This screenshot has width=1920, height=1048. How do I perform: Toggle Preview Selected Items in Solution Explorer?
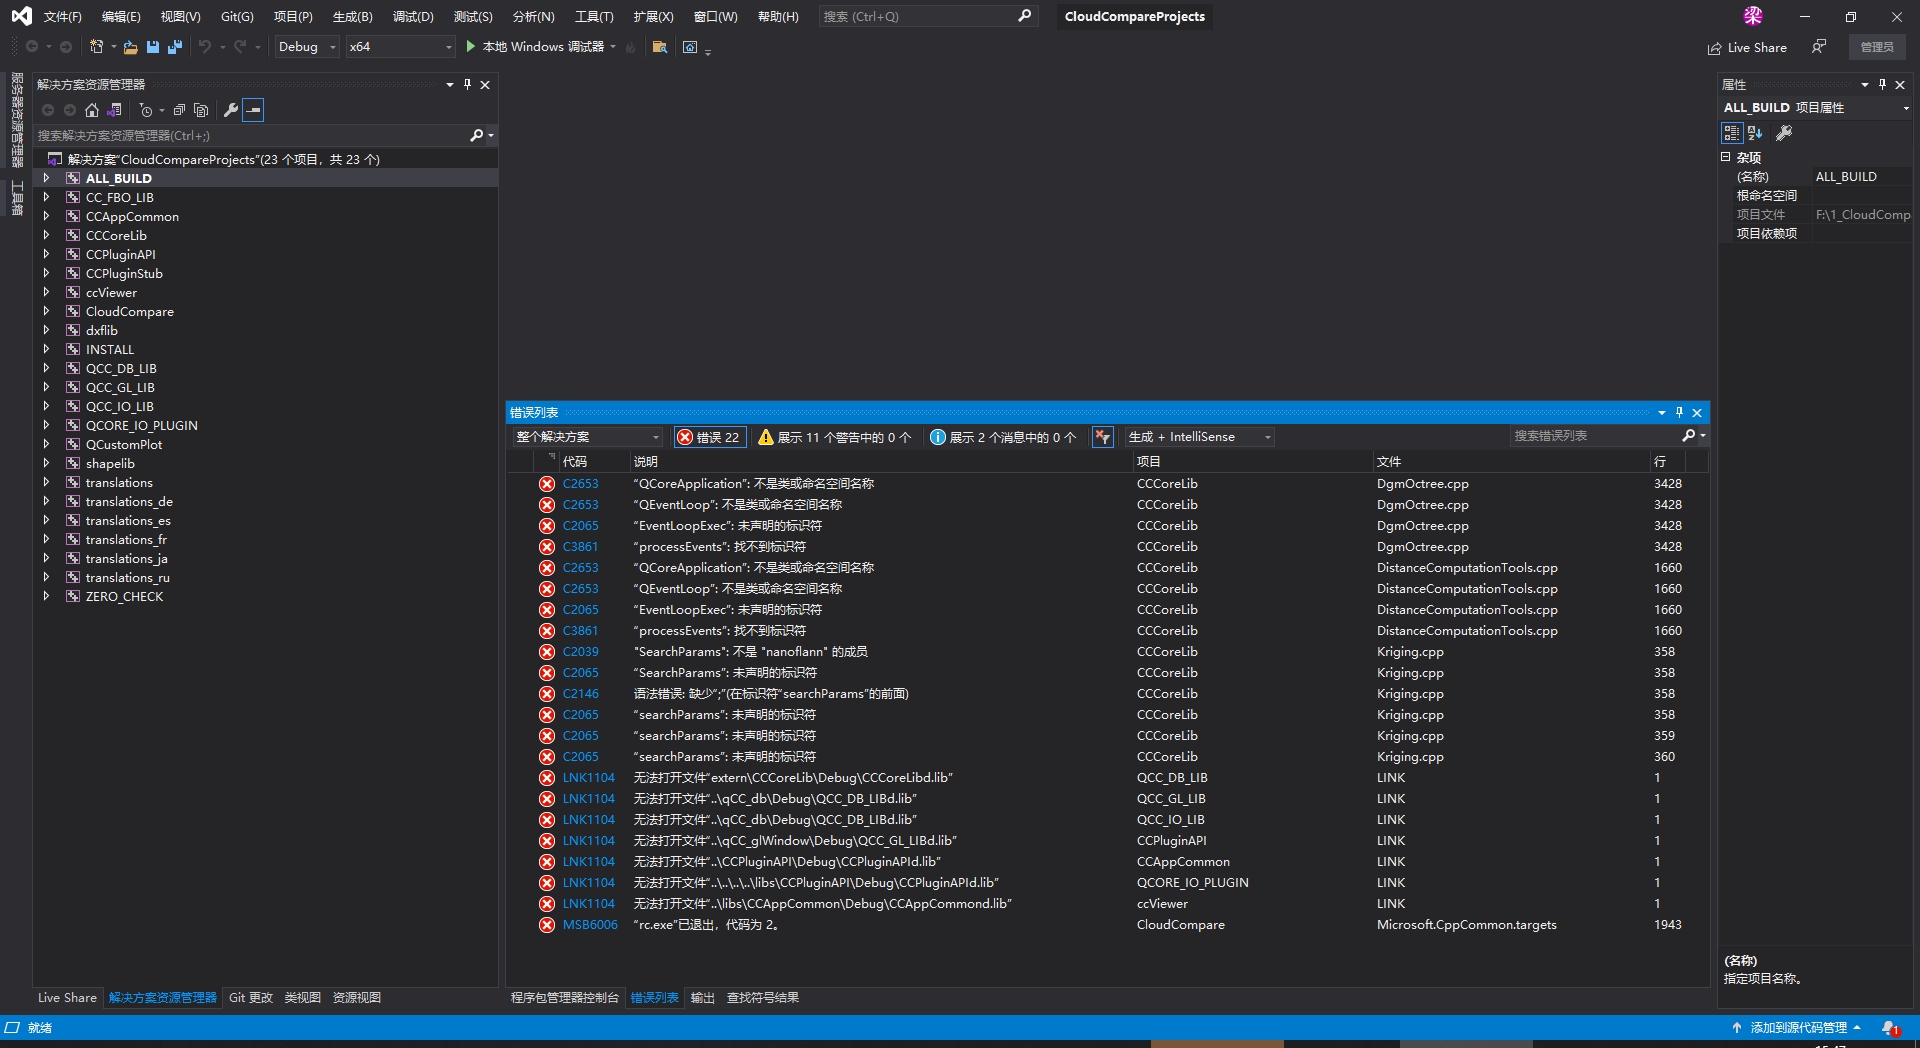tap(254, 110)
